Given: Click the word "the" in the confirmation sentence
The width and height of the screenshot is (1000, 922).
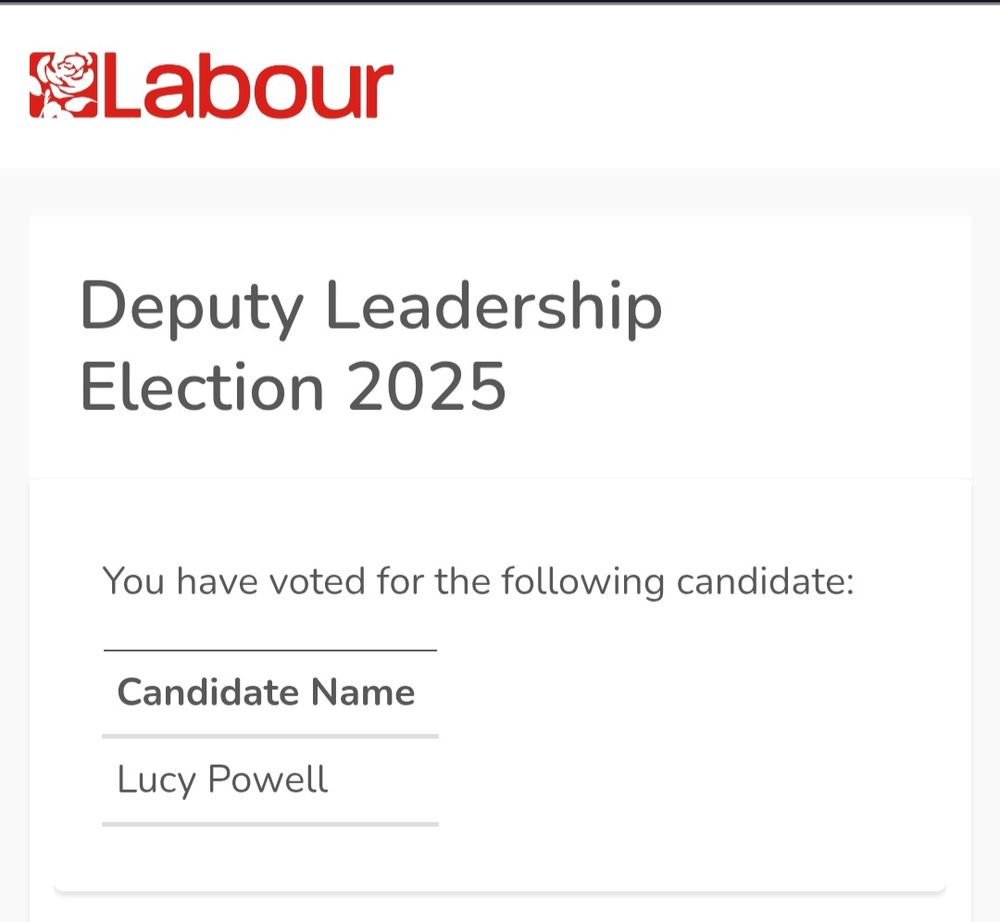Looking at the screenshot, I should tap(462, 581).
